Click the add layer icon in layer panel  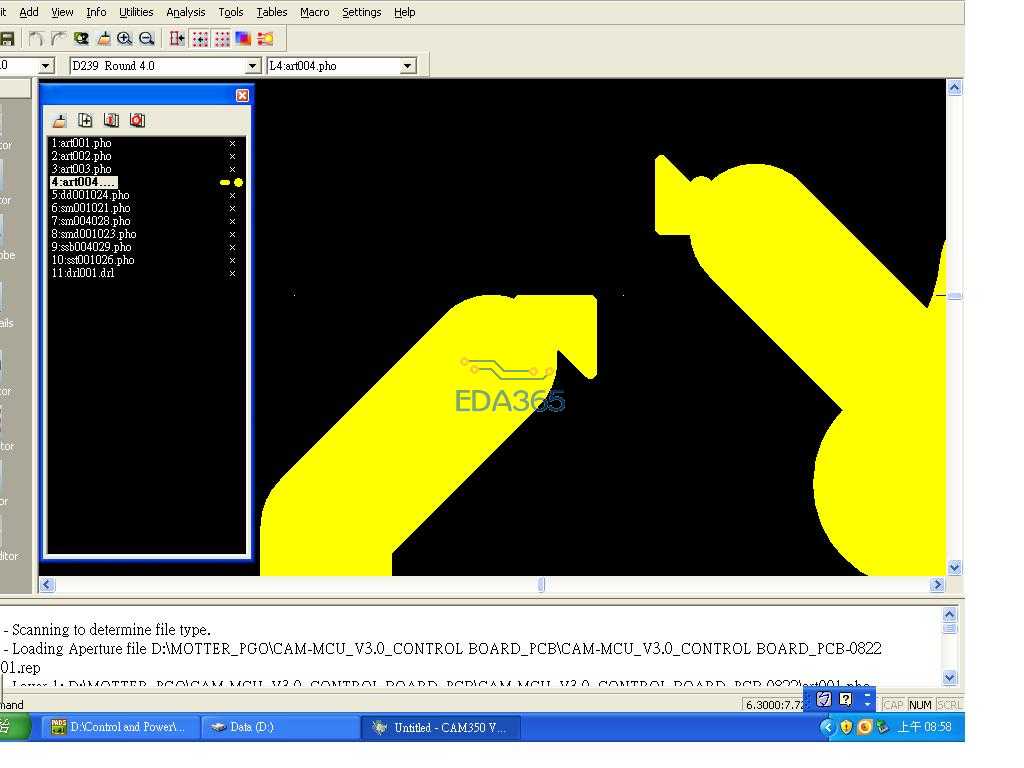click(x=85, y=120)
